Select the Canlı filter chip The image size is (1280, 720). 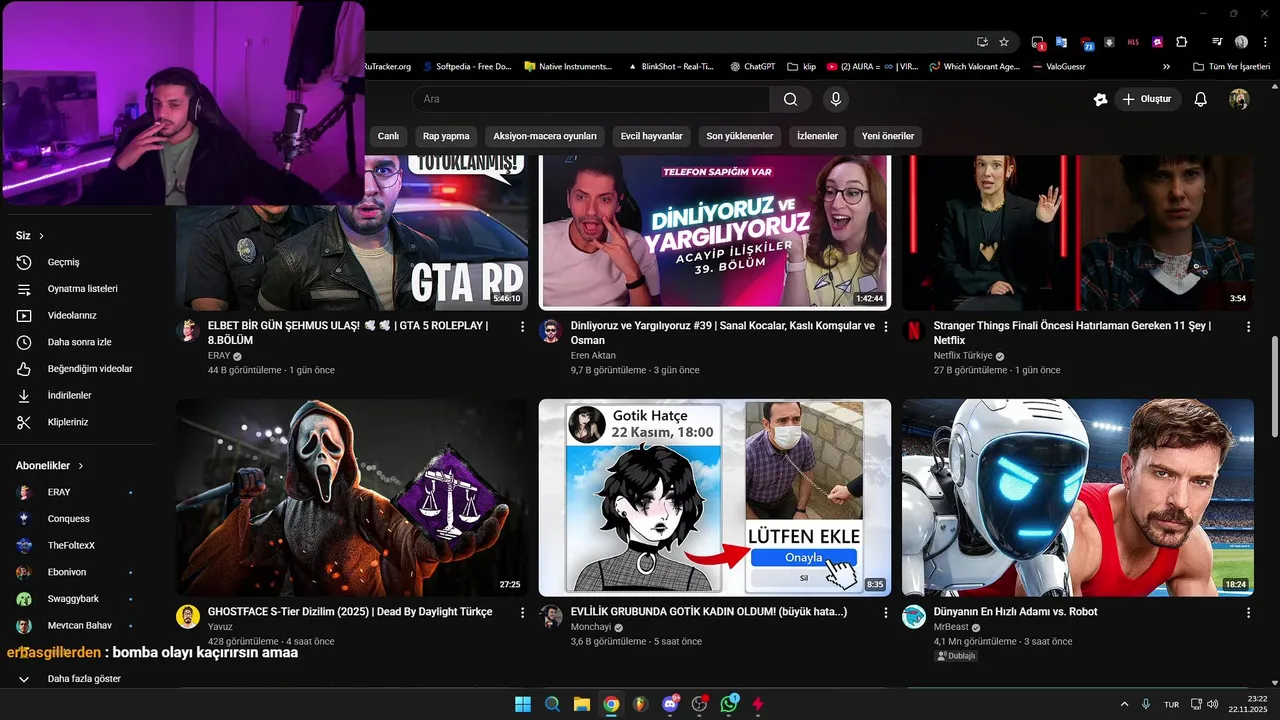[388, 136]
